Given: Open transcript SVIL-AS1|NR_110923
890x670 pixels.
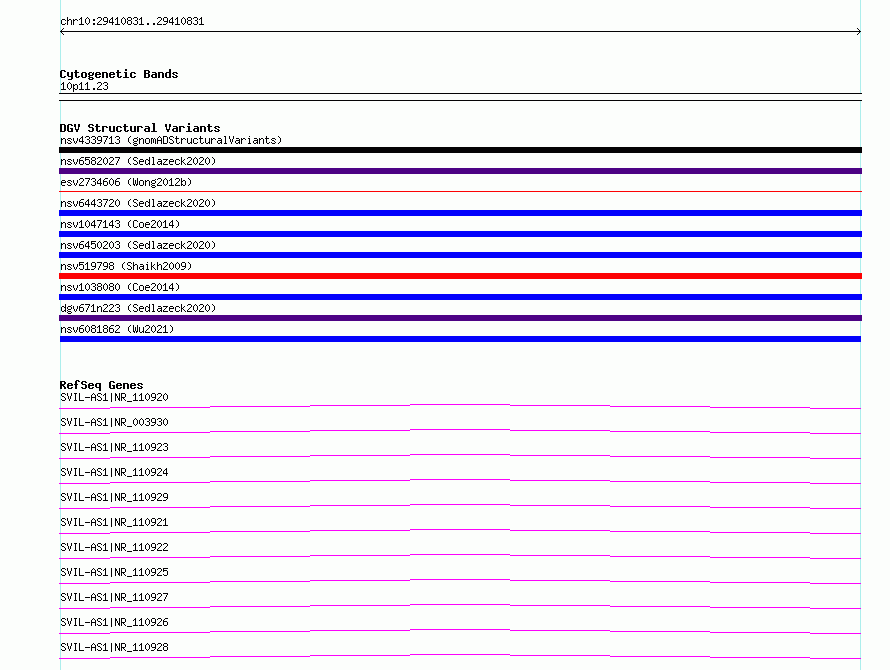Looking at the screenshot, I should [114, 447].
